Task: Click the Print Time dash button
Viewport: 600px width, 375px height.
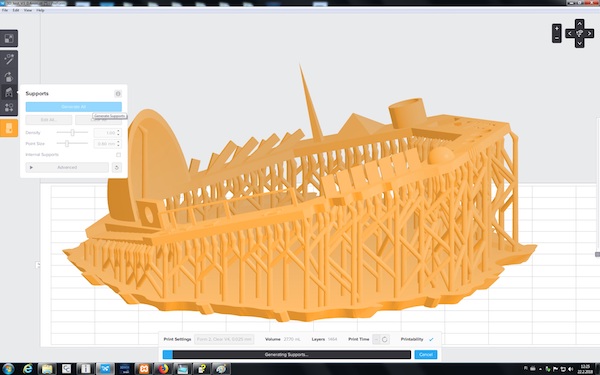Action: pyautogui.click(x=376, y=339)
